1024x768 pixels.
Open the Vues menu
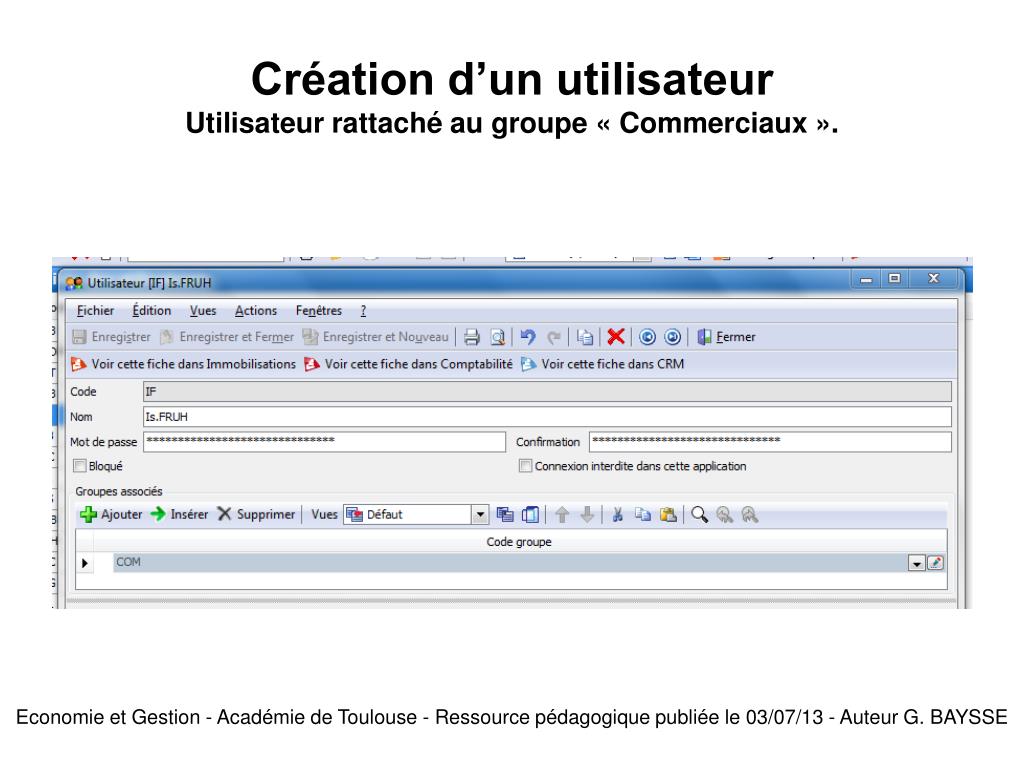(x=203, y=311)
